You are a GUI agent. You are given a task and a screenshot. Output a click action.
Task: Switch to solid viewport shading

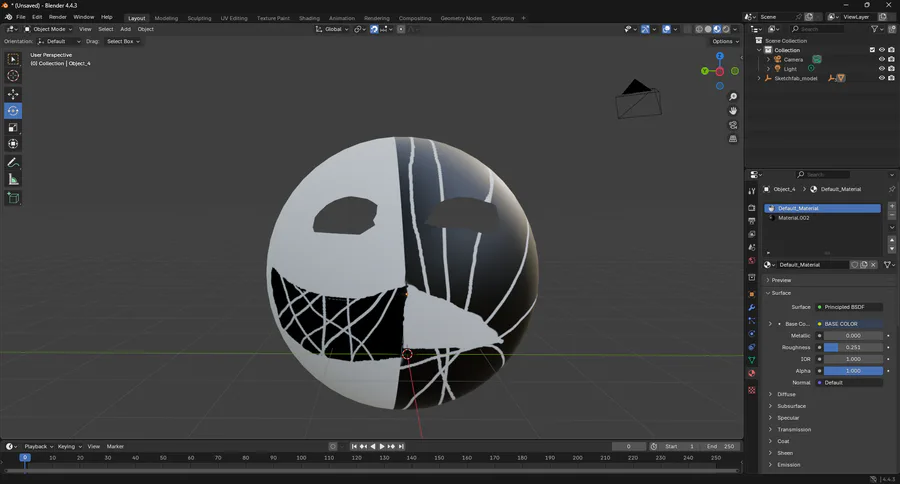tap(708, 29)
